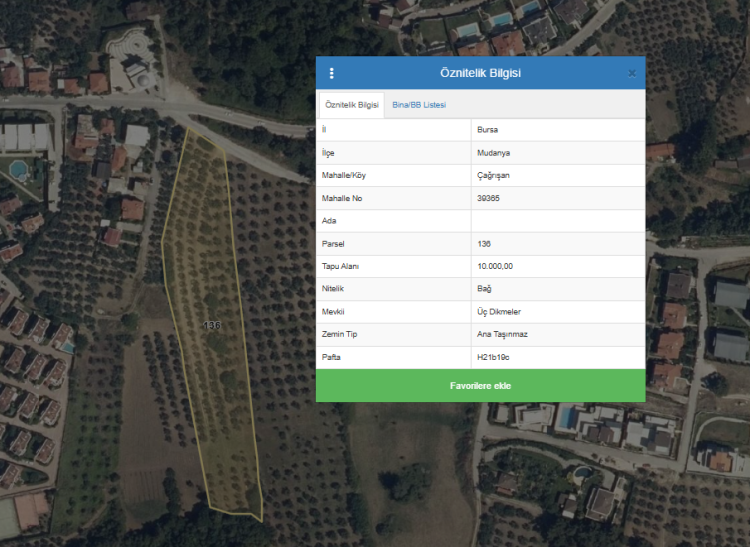Close the Öznitelik Bilgisi dialog
Viewport: 750px width, 547px height.
pos(632,73)
